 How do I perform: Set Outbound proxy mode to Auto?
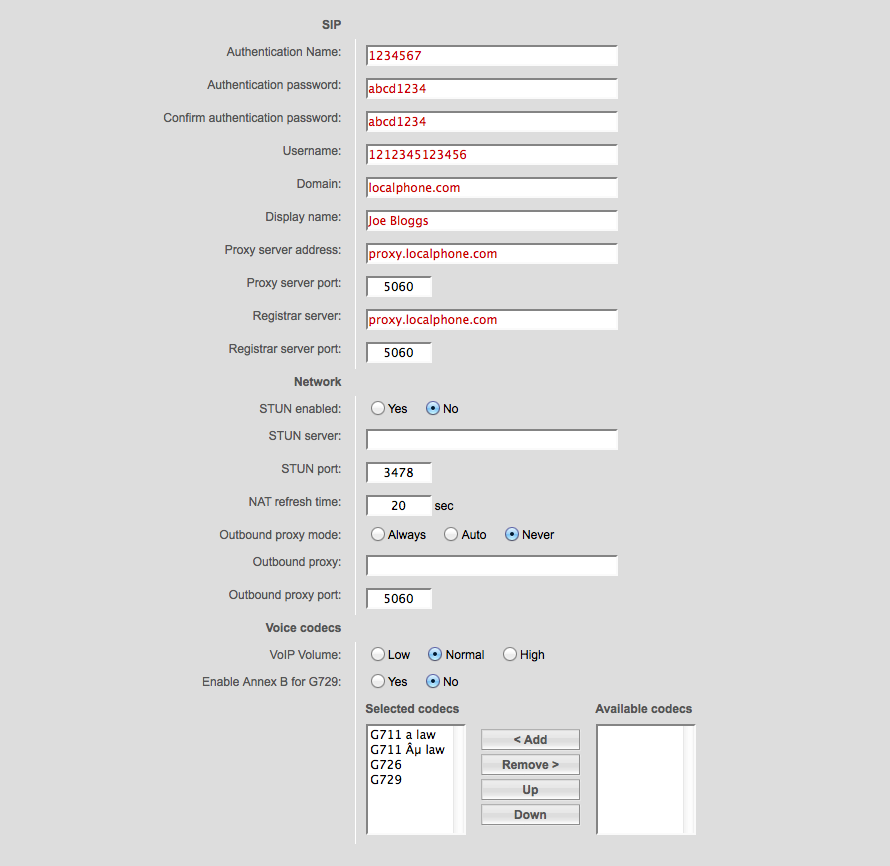pos(451,535)
